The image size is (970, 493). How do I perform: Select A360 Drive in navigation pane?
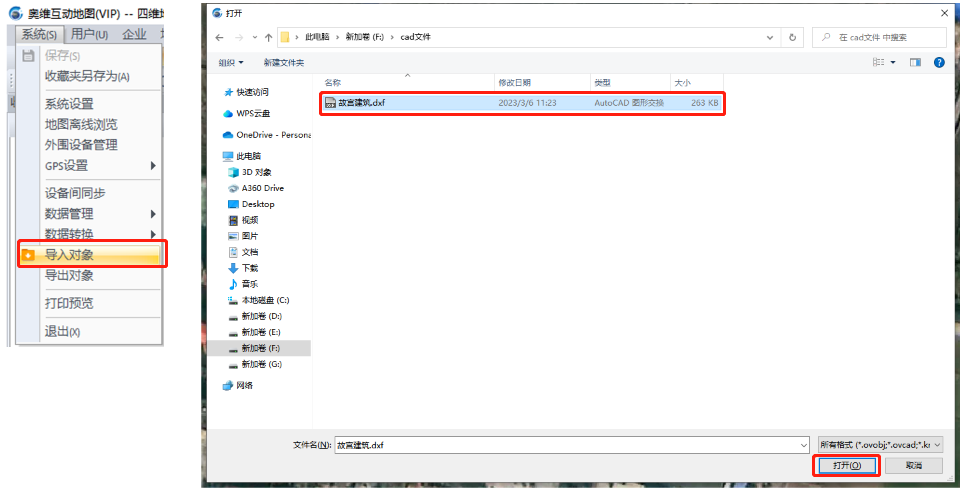tap(262, 188)
